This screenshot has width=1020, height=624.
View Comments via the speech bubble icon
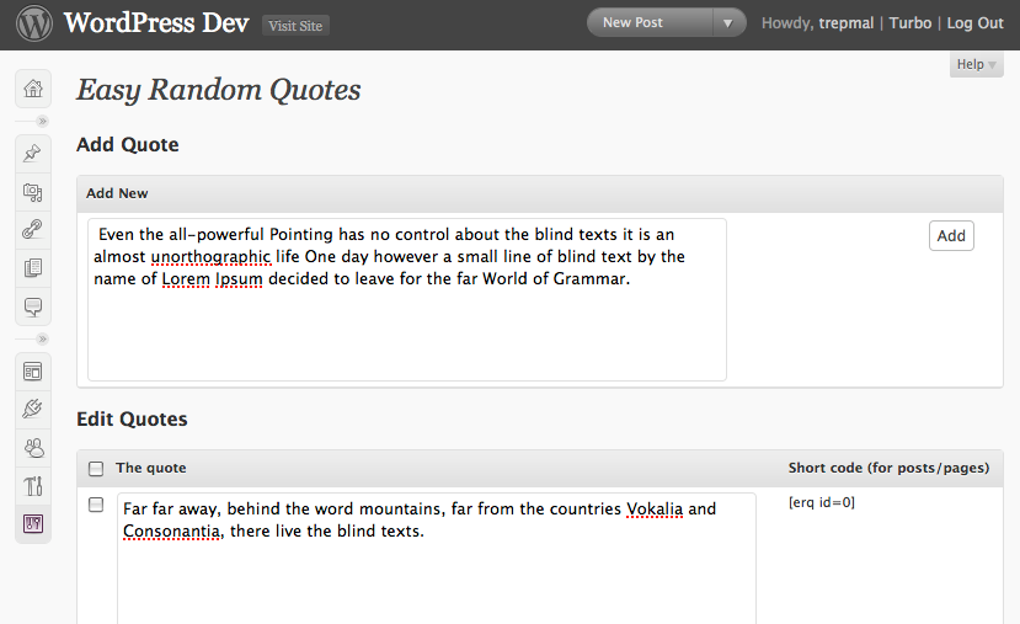(x=33, y=307)
